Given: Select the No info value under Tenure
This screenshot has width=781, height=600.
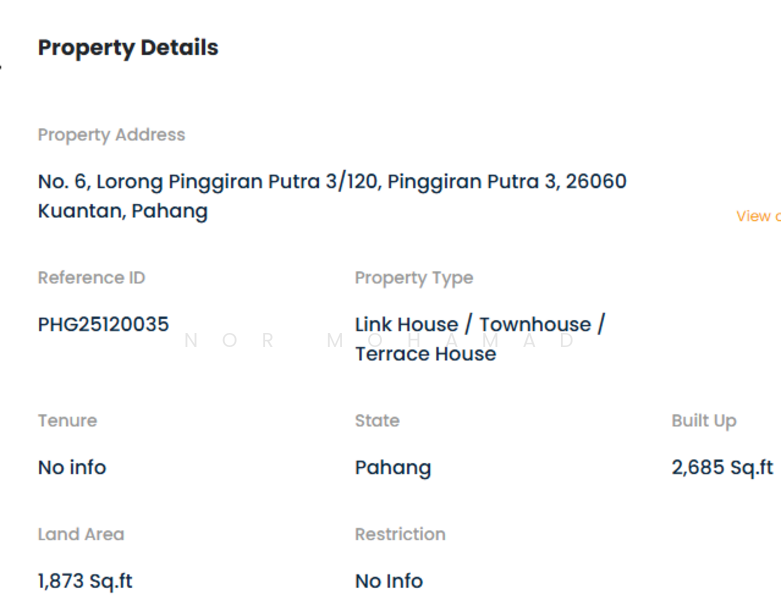Looking at the screenshot, I should pos(72,468).
